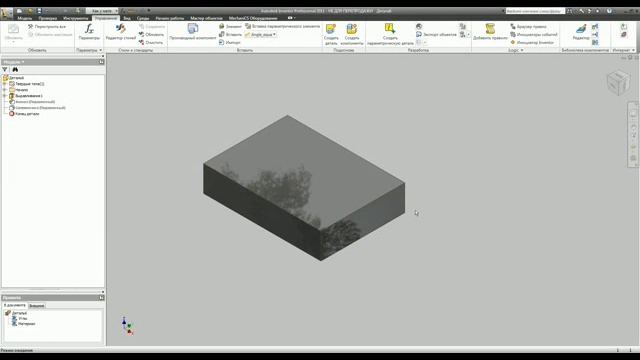Open Инициаторы событий in iLogic
Screen dimensions: 640x360
(533, 35)
